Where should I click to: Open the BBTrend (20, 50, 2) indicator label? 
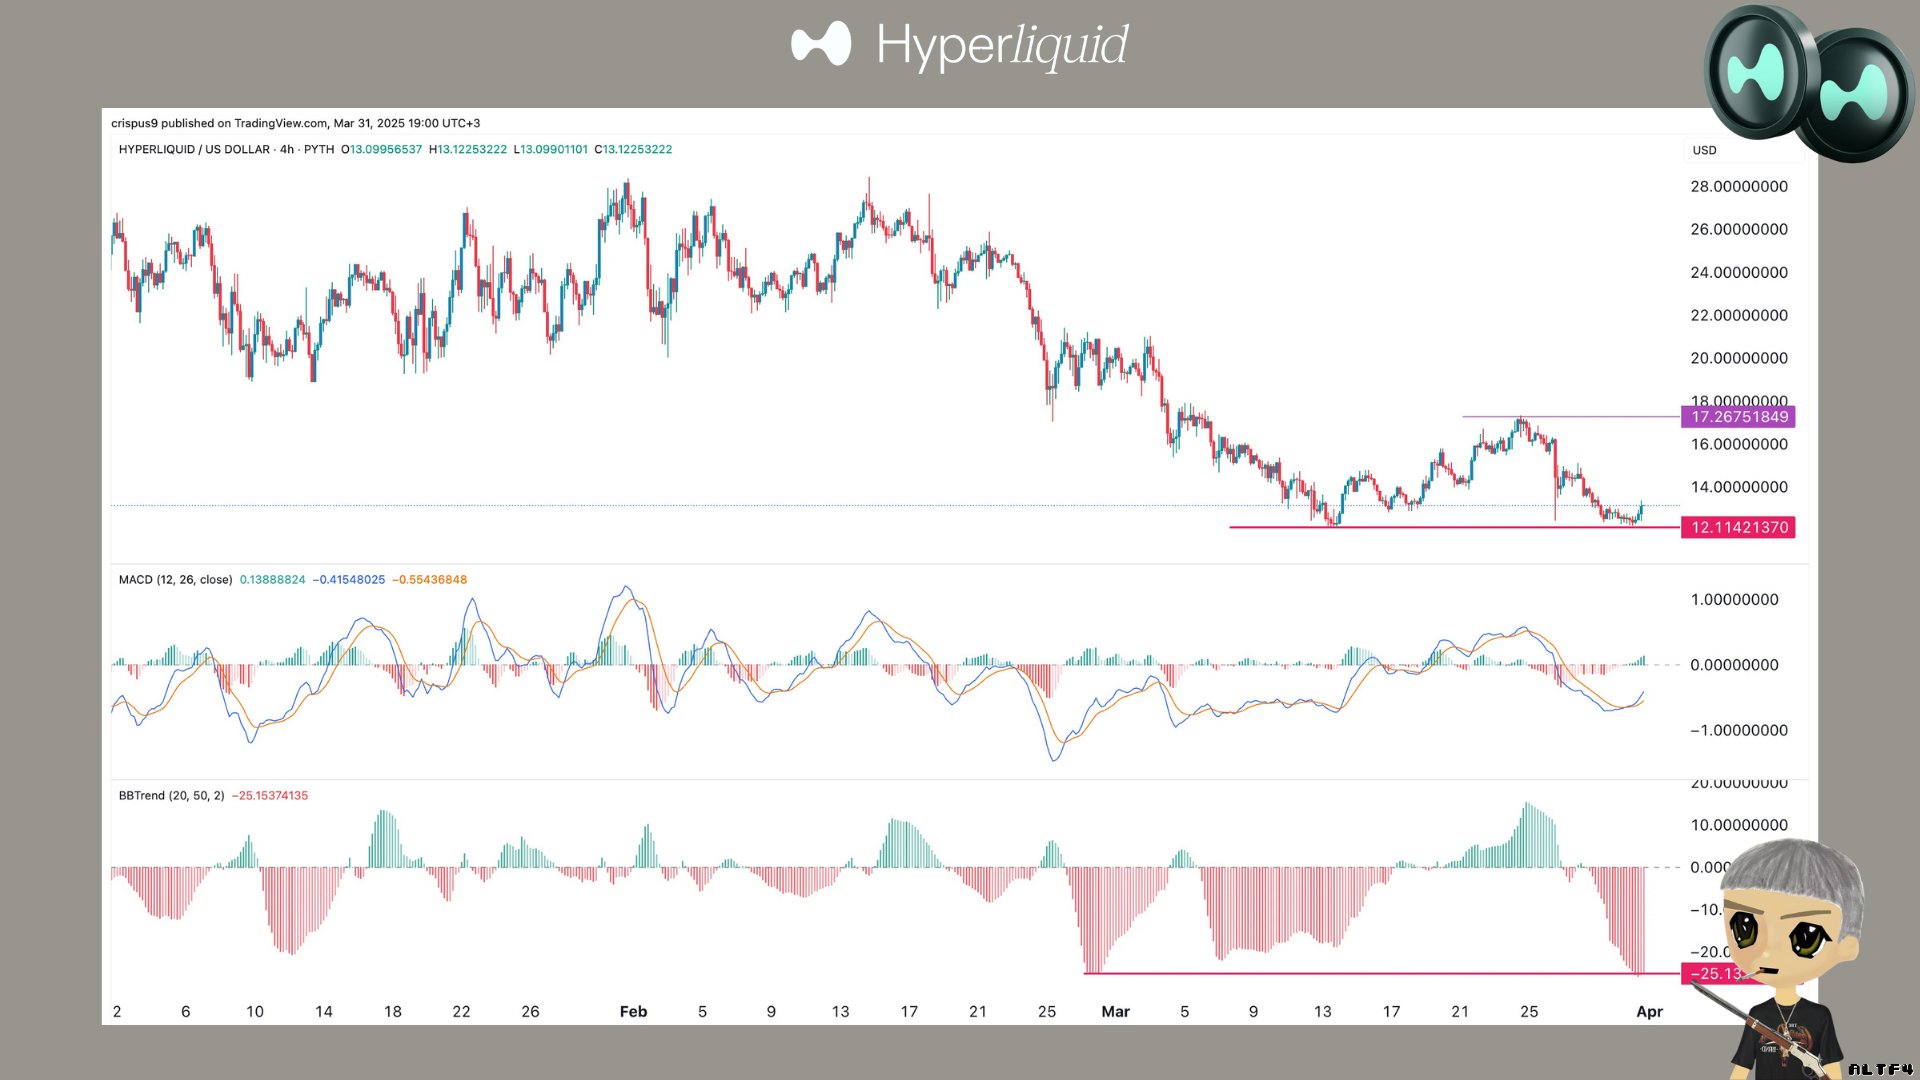coord(171,796)
